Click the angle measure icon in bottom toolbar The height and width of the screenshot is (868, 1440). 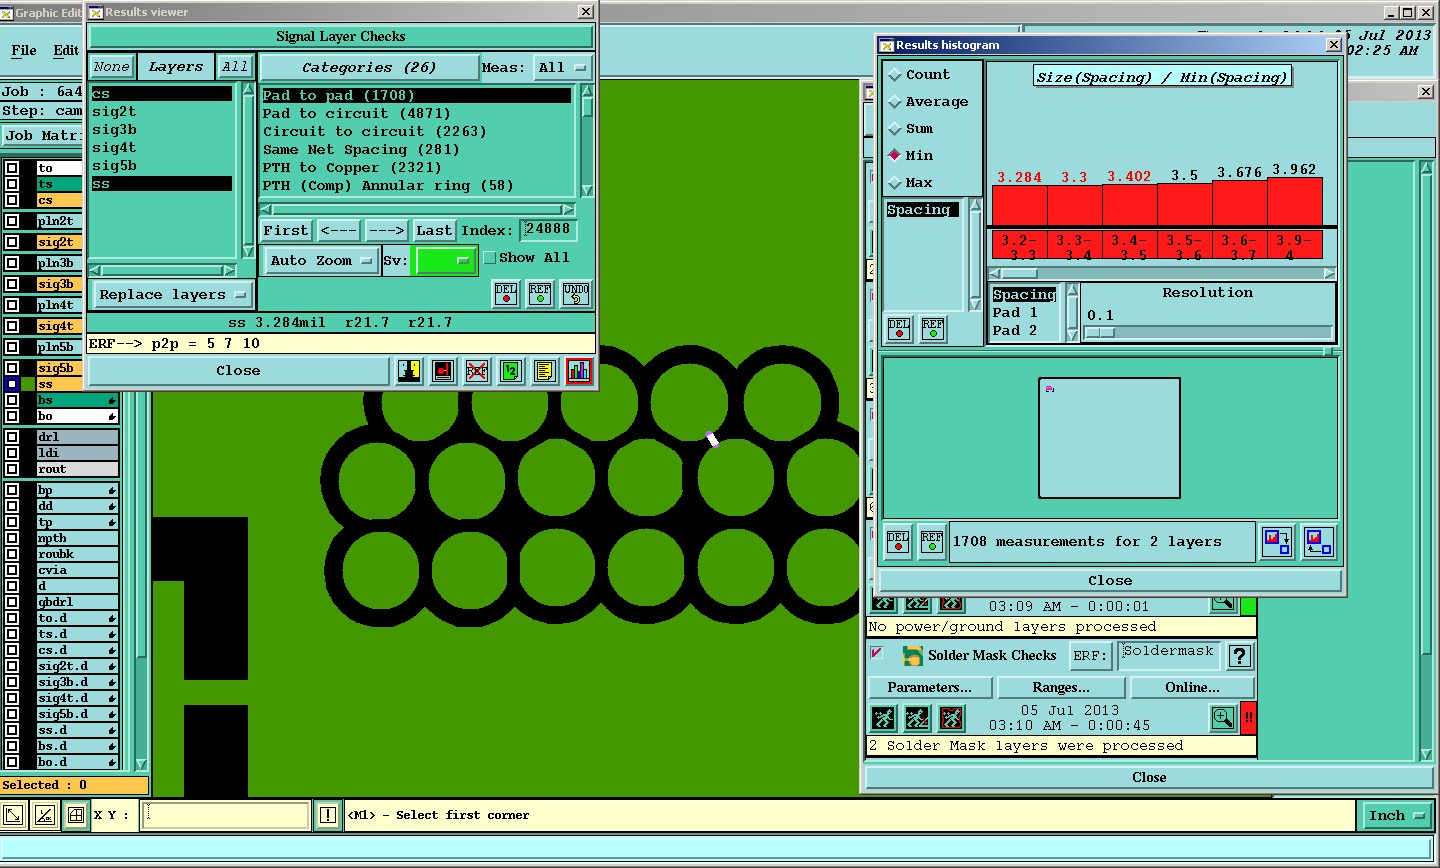(45, 815)
